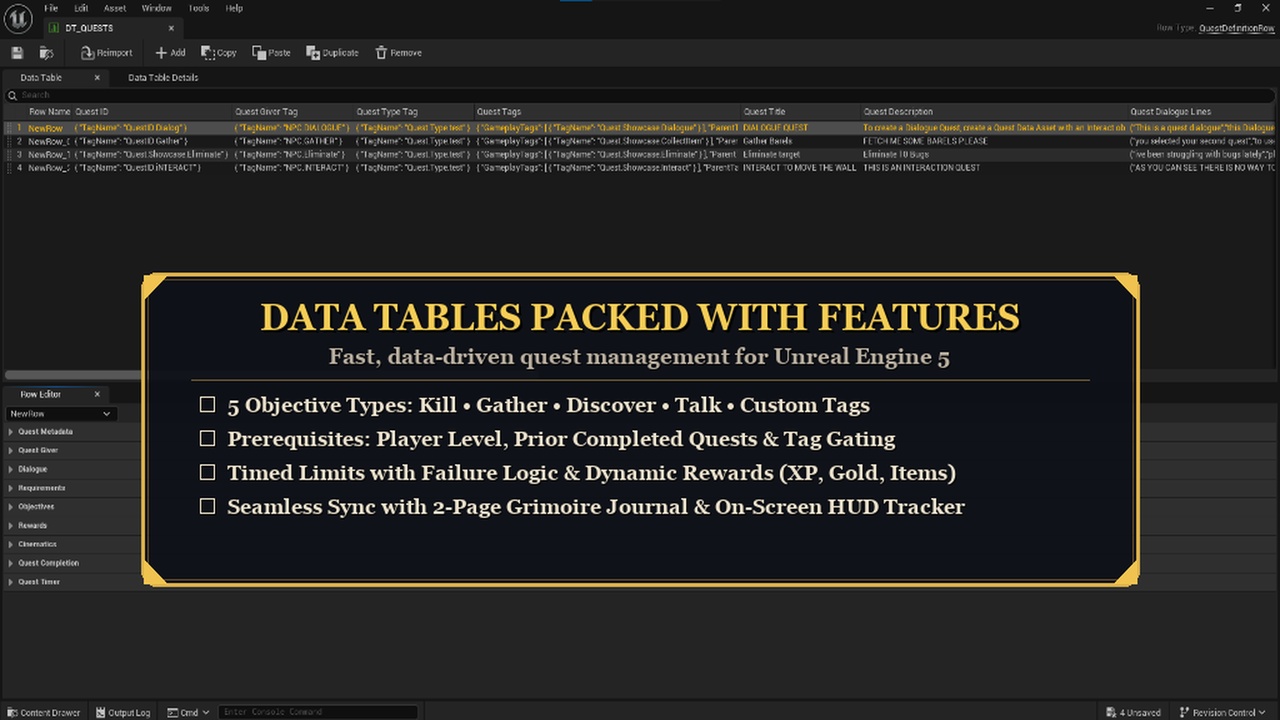Select the QuestID.INTERACT row cell
This screenshot has height=720, width=1280.
pyautogui.click(x=137, y=167)
